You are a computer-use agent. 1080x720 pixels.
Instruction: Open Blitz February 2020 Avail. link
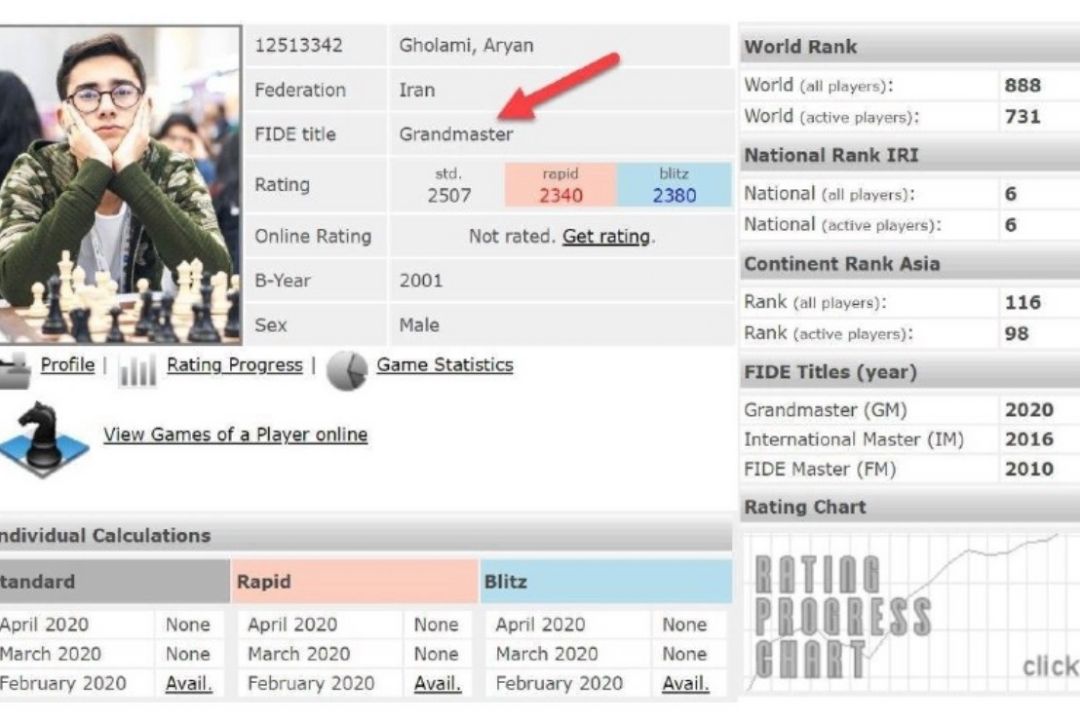tap(685, 683)
